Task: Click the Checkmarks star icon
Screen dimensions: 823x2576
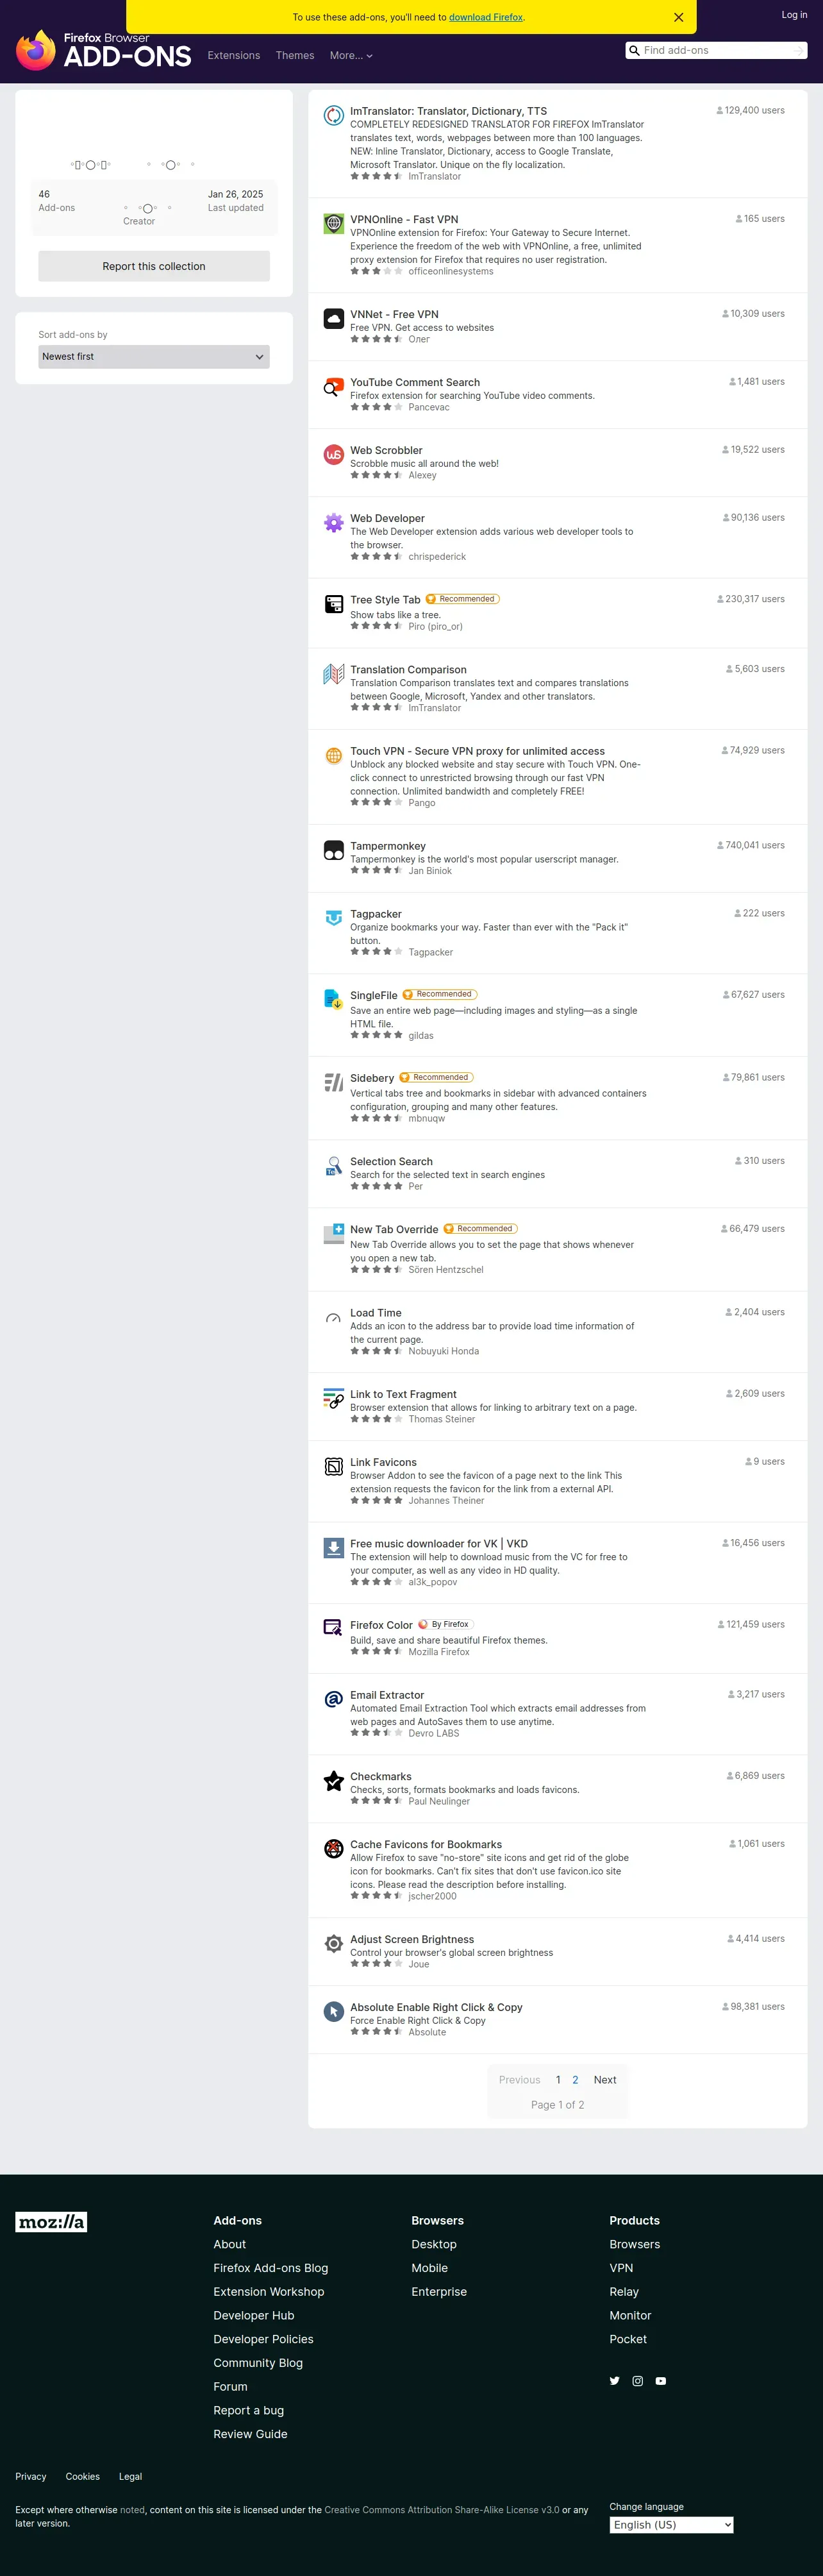Action: (334, 1781)
